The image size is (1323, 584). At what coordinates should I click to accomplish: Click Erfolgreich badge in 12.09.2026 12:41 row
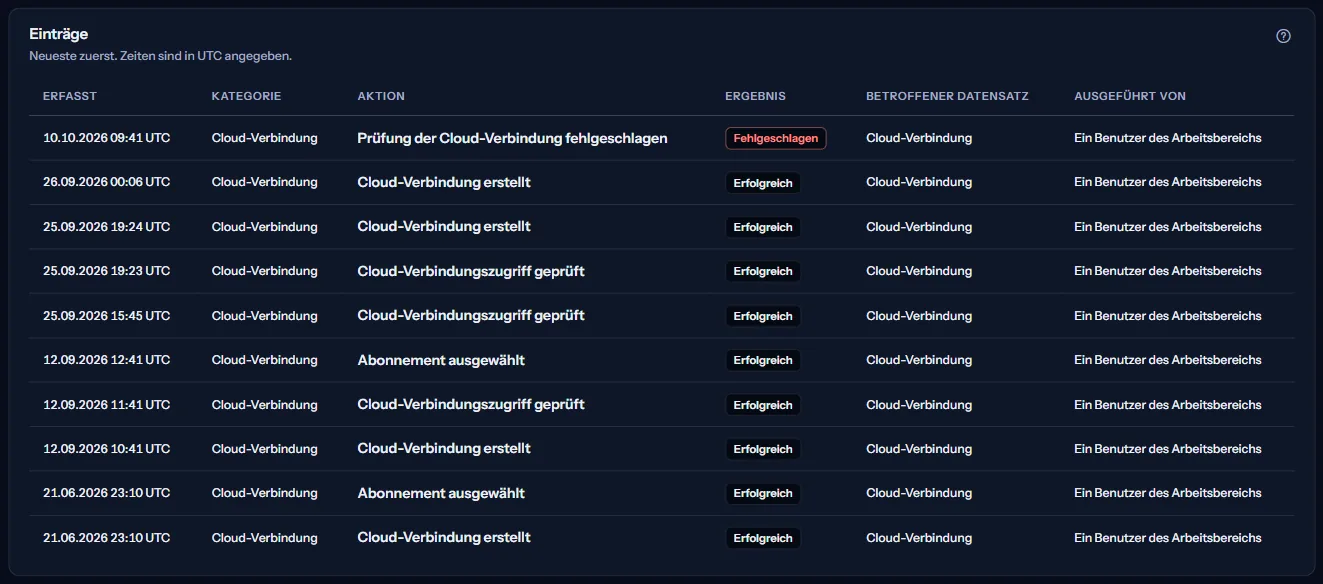[x=763, y=360]
